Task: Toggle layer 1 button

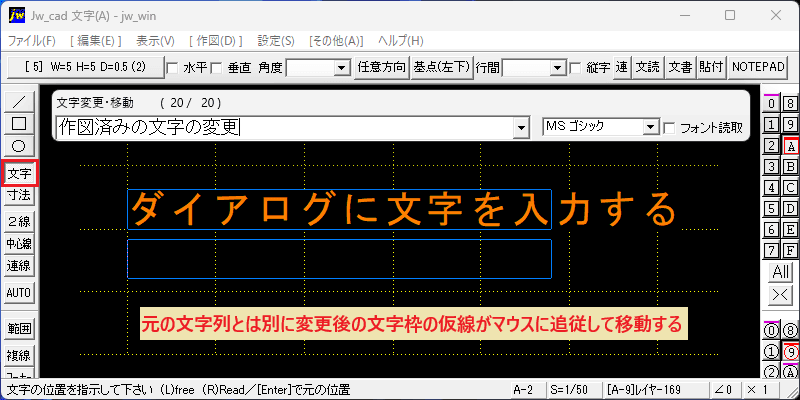Action: (772, 125)
